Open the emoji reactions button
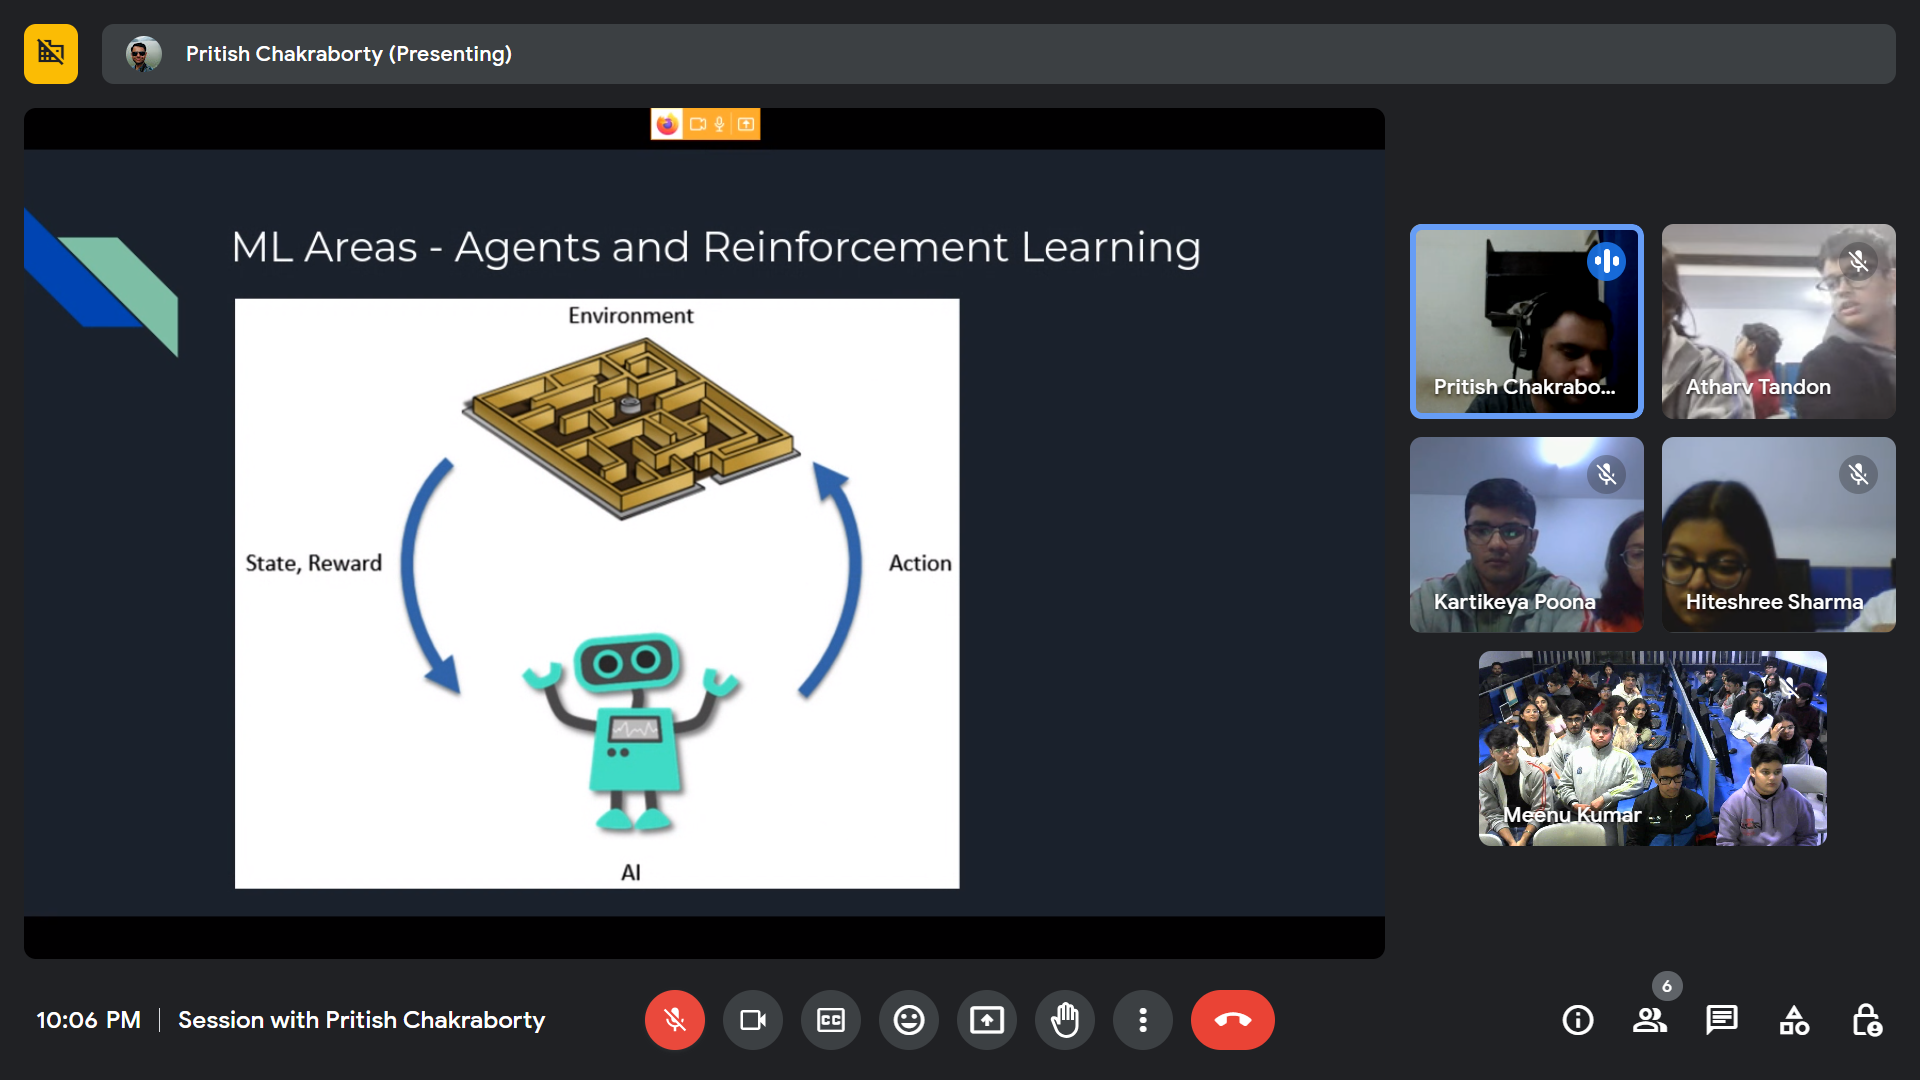 [x=909, y=1020]
